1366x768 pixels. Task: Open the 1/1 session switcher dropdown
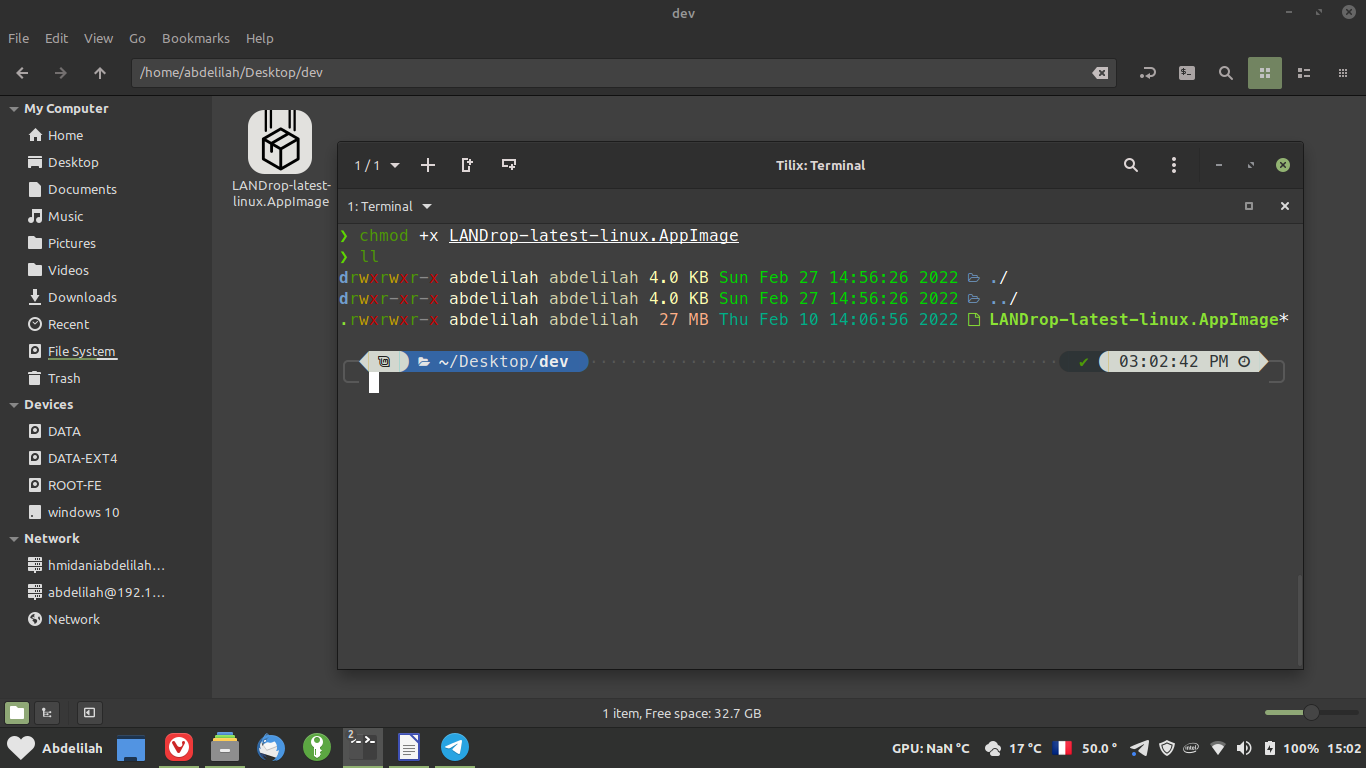click(x=377, y=165)
